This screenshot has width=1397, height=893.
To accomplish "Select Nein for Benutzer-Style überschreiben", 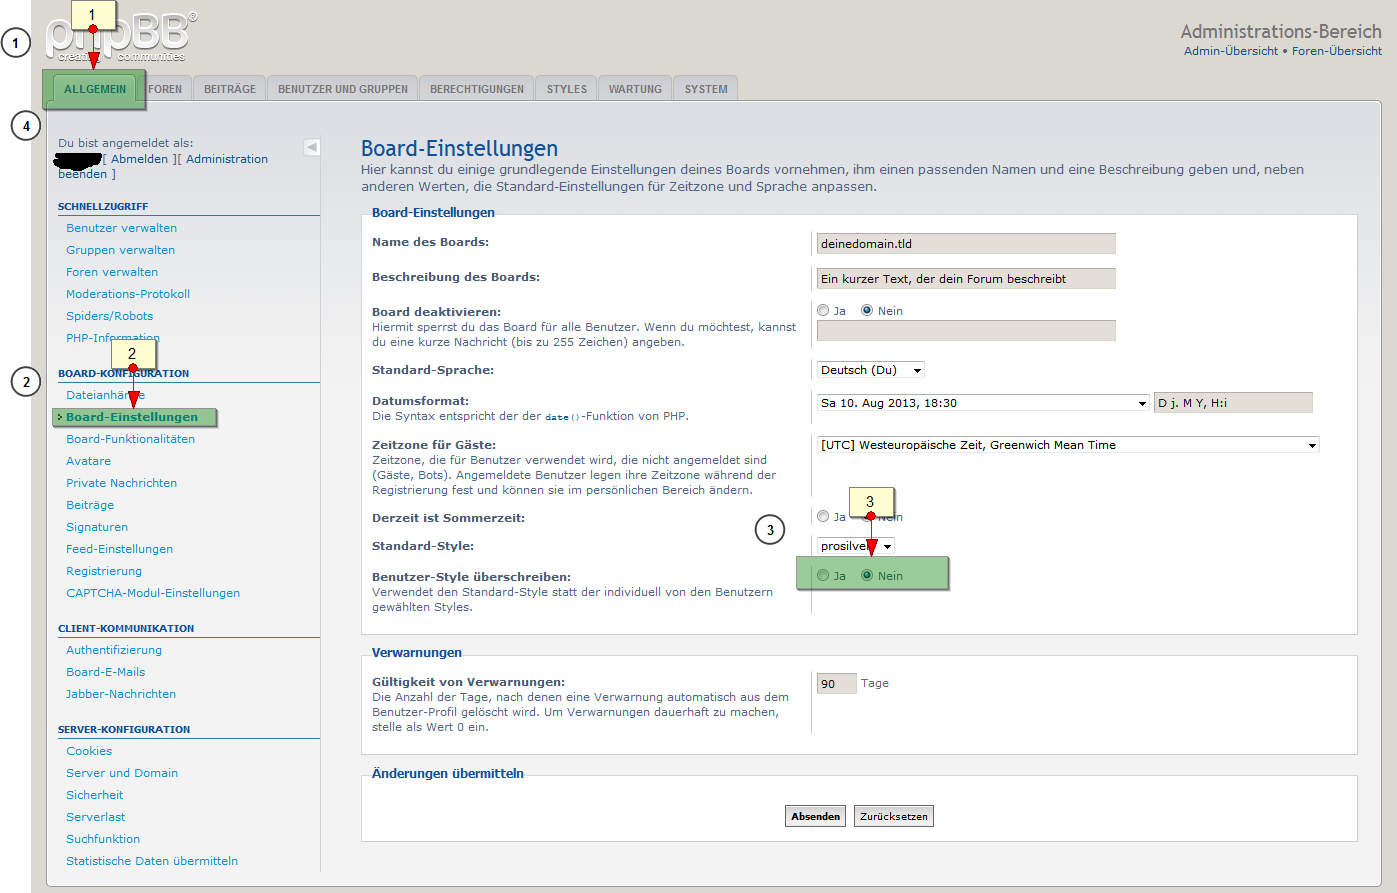I will (867, 575).
